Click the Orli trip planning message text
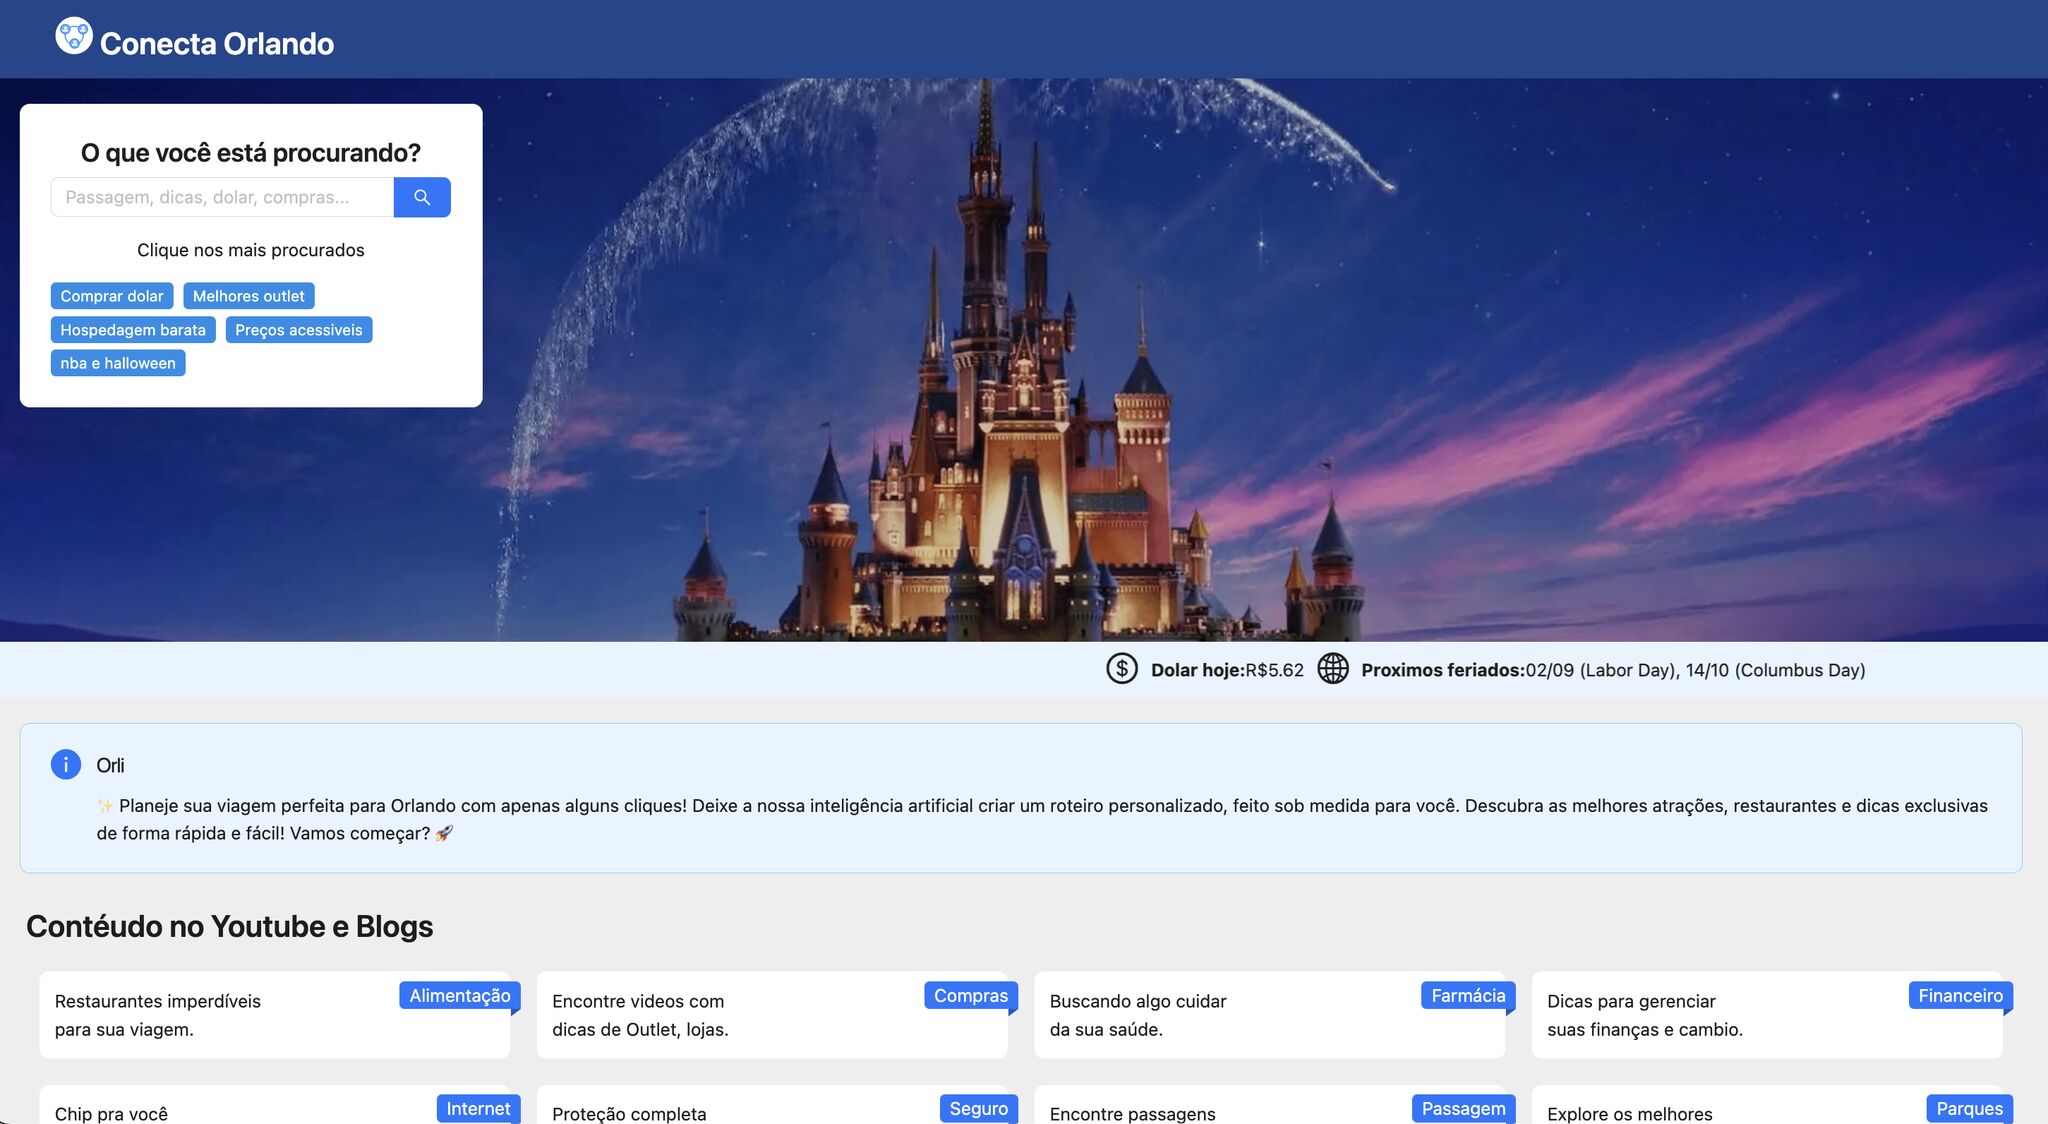This screenshot has height=1124, width=2048. click(x=1042, y=819)
